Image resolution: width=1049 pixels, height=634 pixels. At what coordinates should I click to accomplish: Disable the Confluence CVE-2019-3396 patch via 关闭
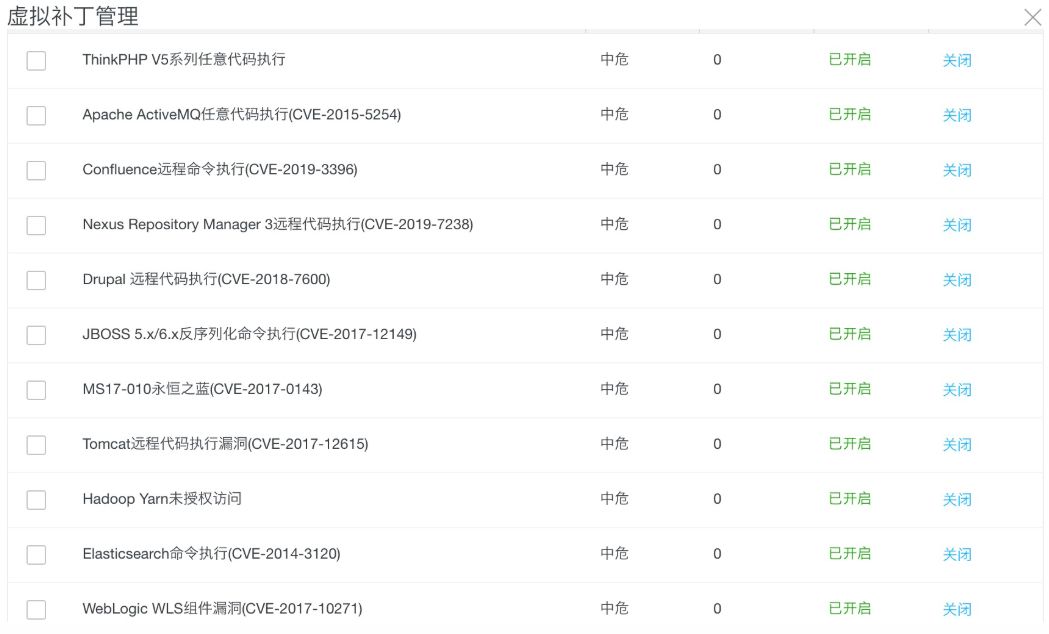pos(957,170)
